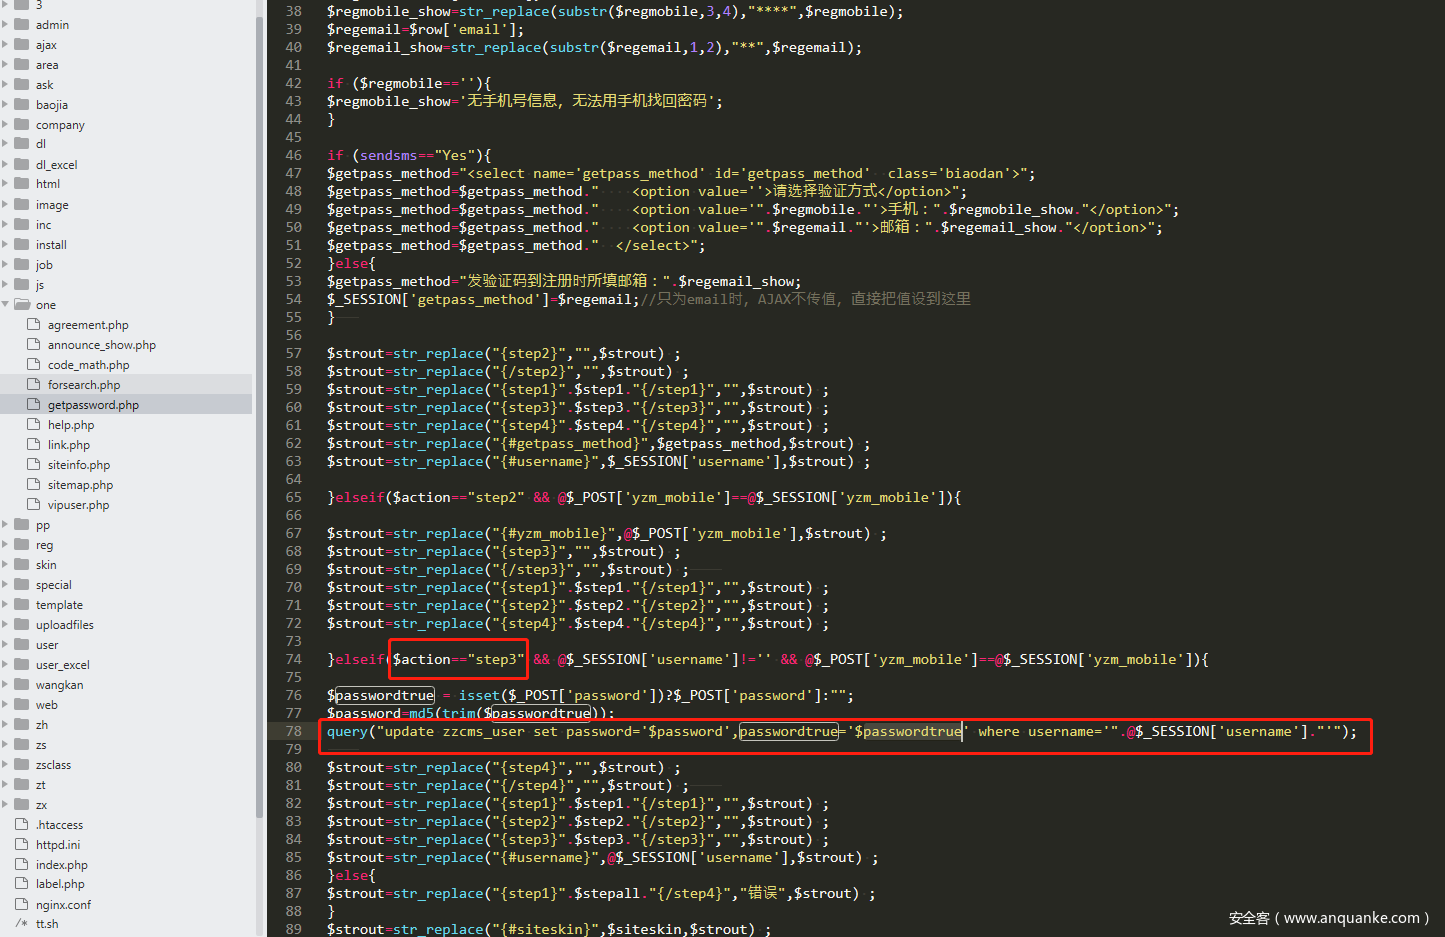
Task: Click the nginx.conf file icon
Action: [x=22, y=905]
